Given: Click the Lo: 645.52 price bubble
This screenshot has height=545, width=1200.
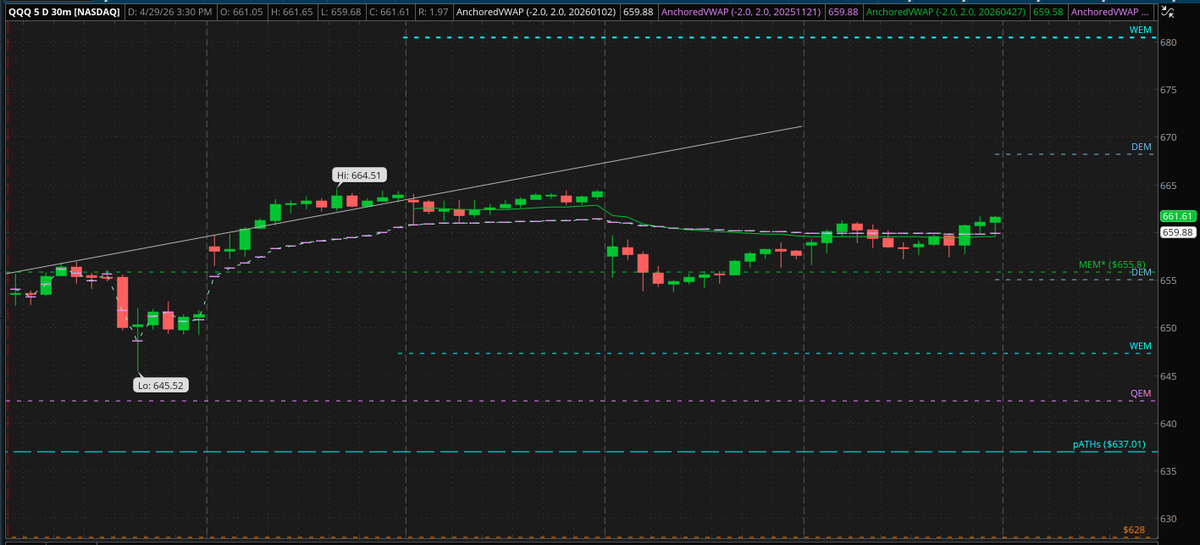Looking at the screenshot, I should 161,384.
